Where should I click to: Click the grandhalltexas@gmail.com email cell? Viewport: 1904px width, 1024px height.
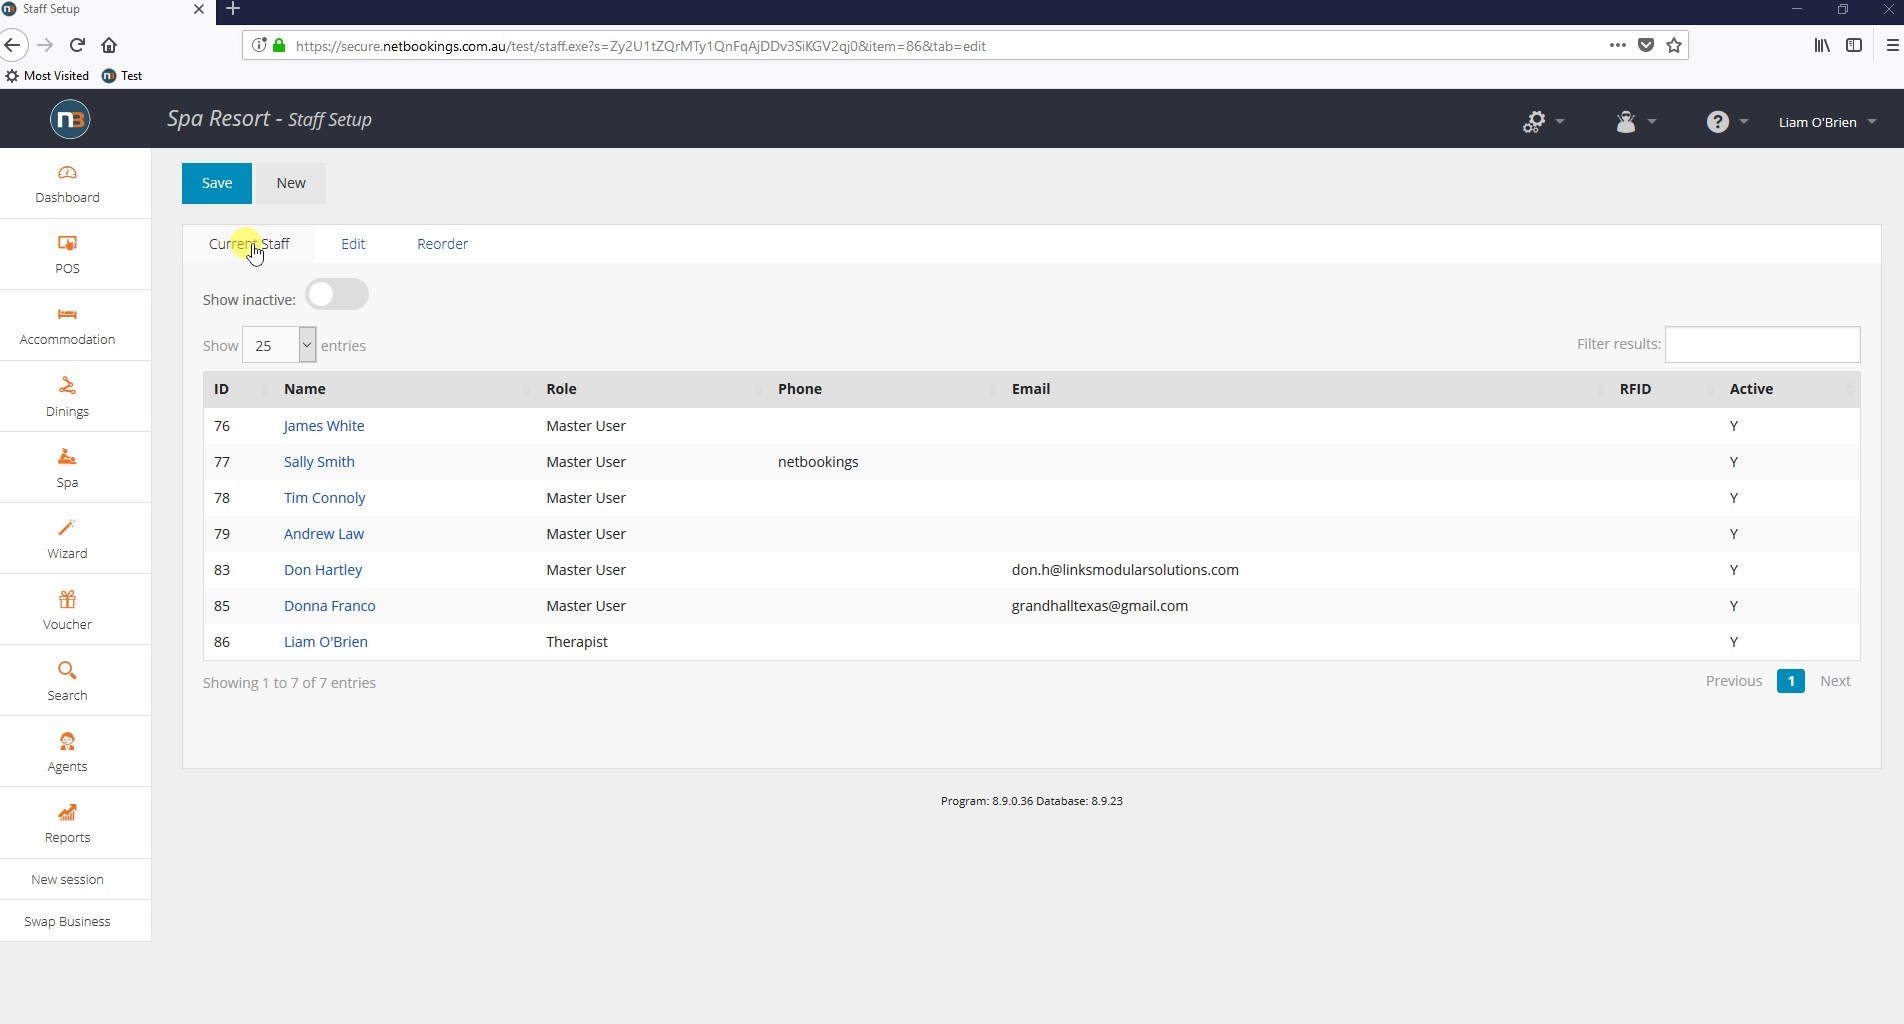tap(1100, 606)
